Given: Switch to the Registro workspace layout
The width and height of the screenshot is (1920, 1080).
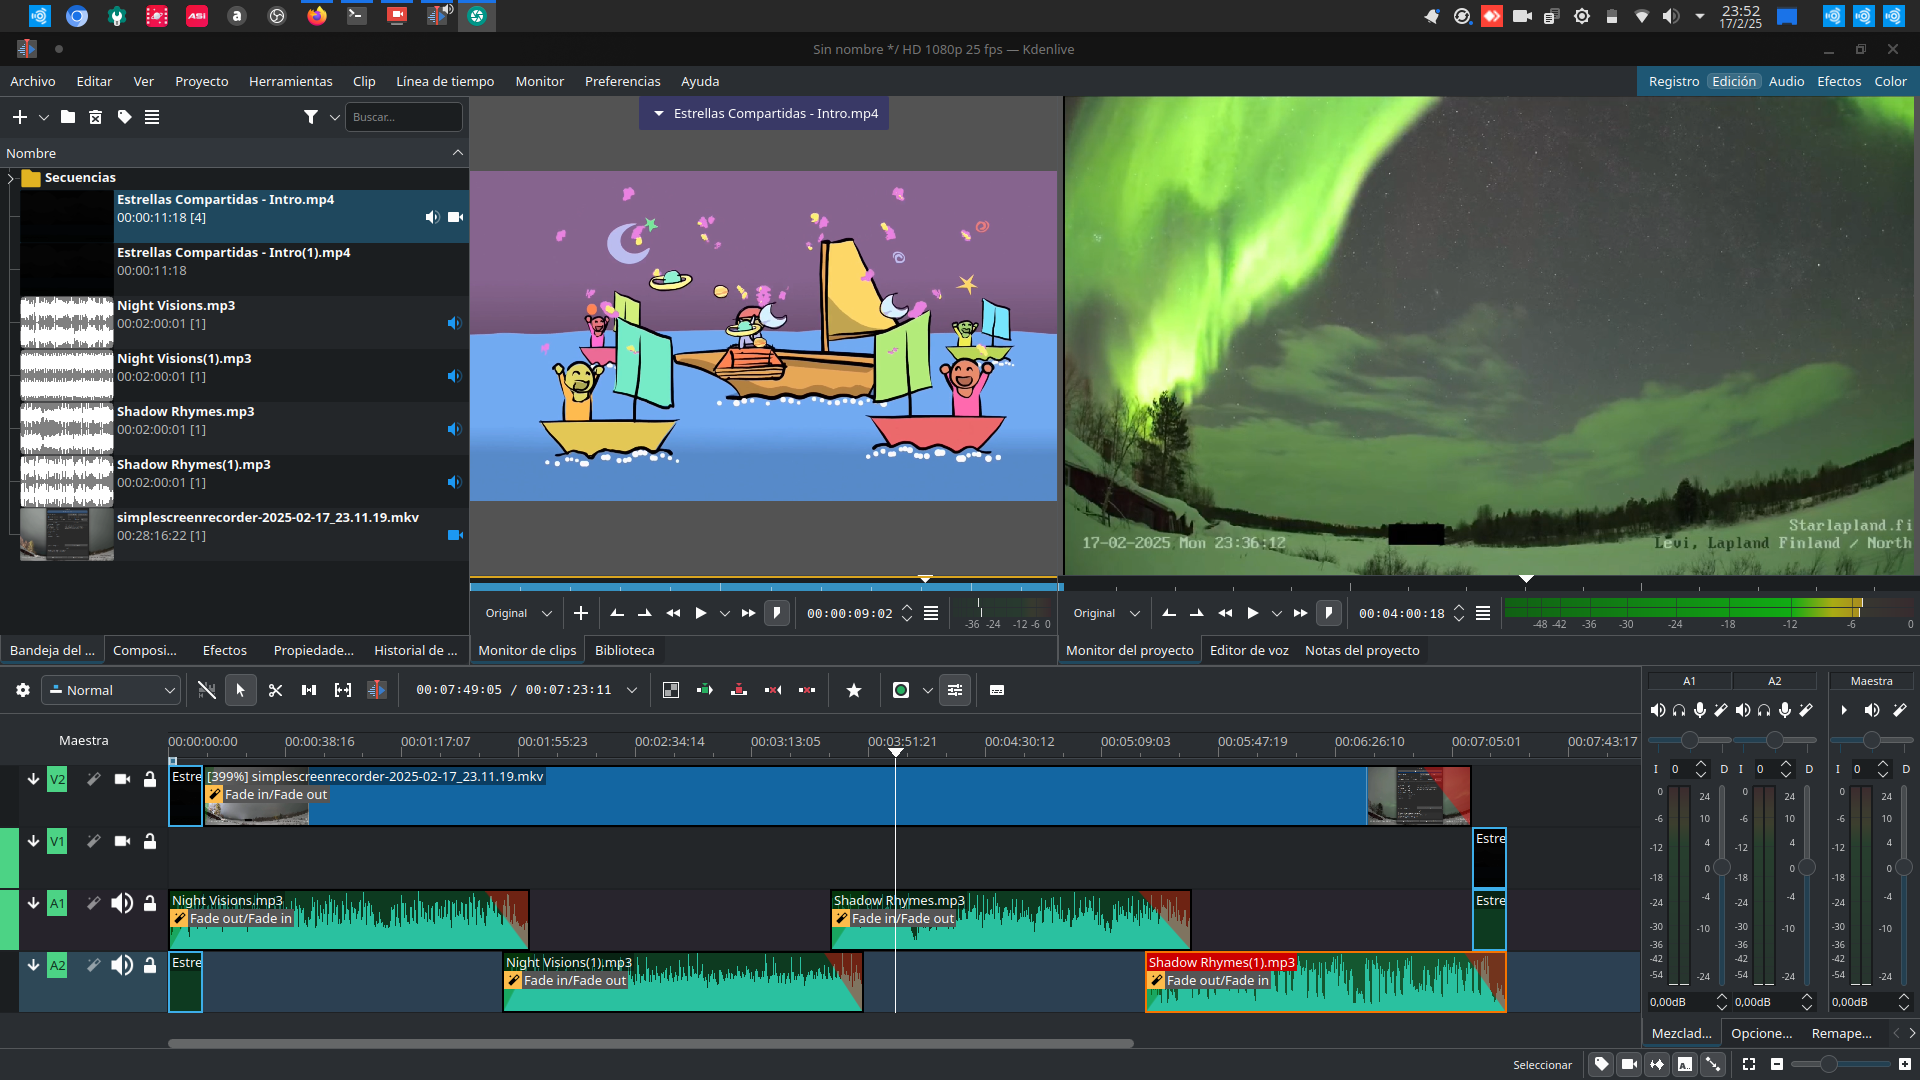Looking at the screenshot, I should [x=1673, y=81].
